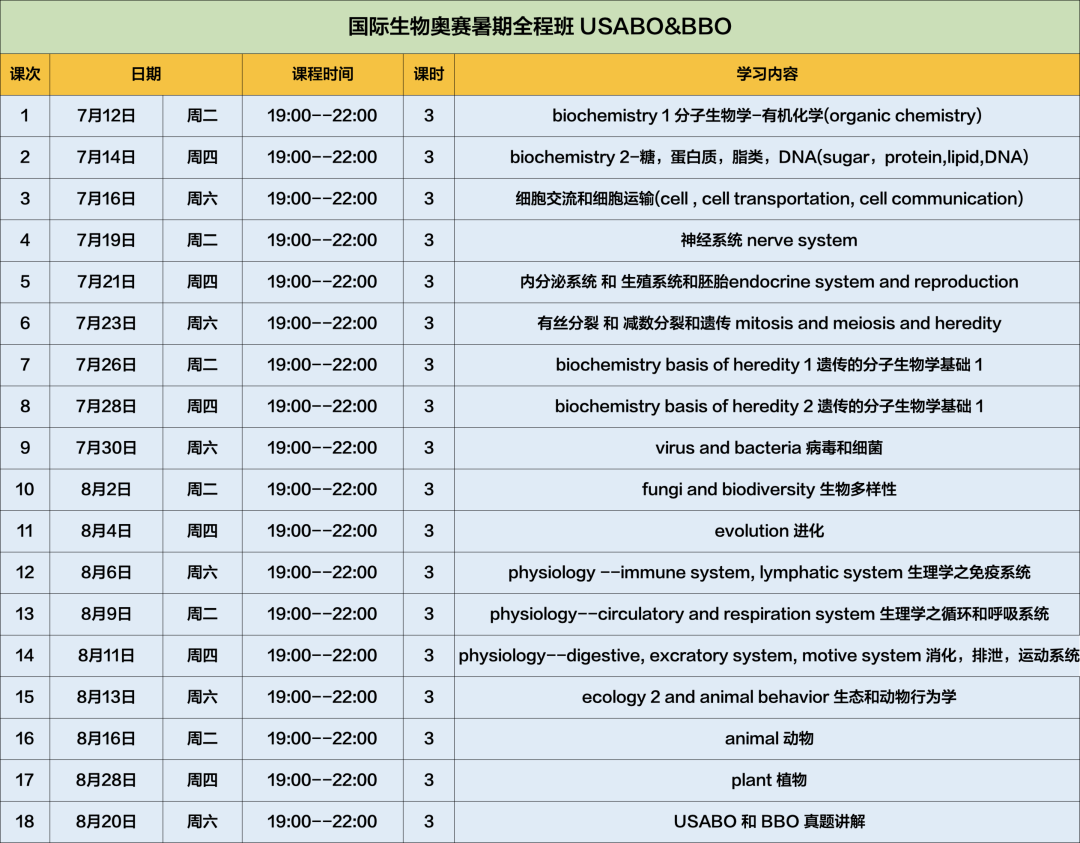Viewport: 1080px width, 843px height.
Task: Click 19:00--22:00 in the 7月12日 row
Action: [x=322, y=116]
